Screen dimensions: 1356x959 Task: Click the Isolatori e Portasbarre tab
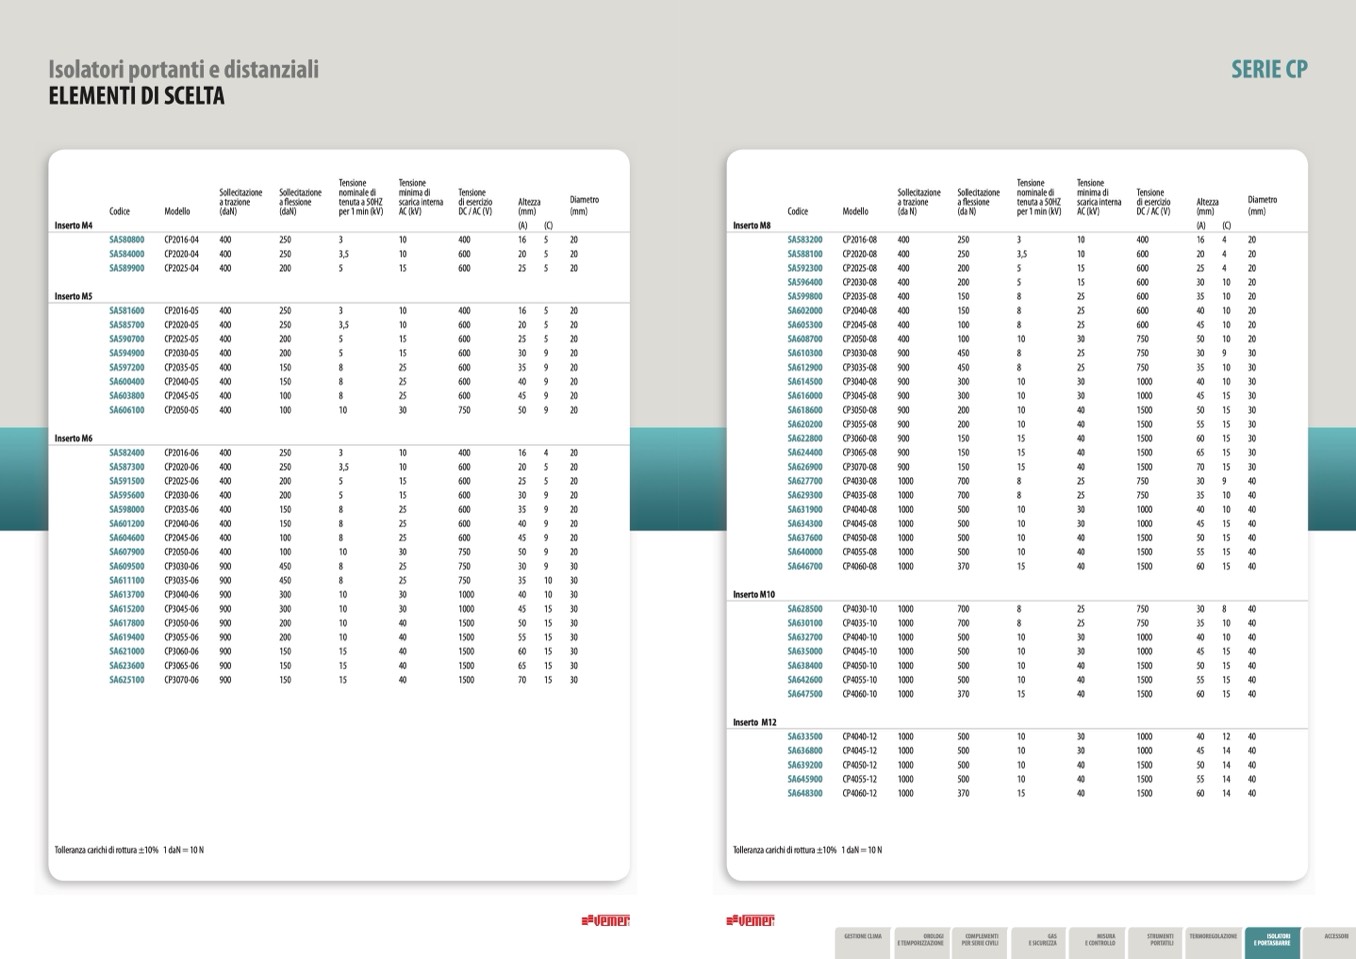coord(1272,941)
